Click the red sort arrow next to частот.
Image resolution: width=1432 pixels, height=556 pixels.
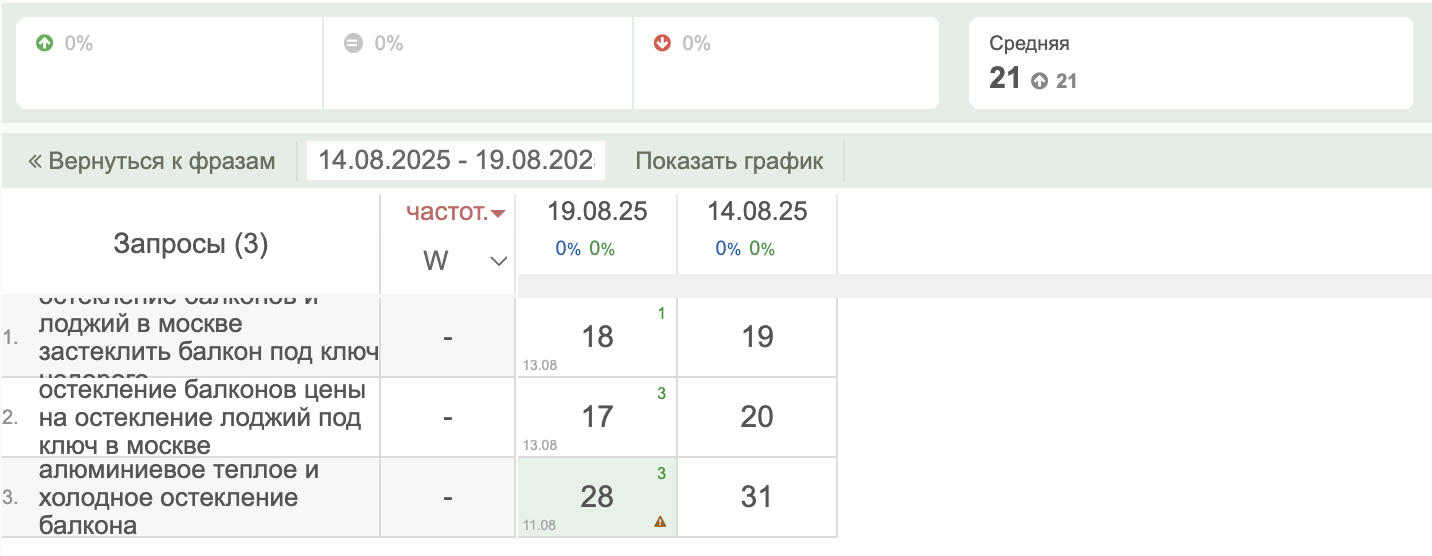click(498, 213)
